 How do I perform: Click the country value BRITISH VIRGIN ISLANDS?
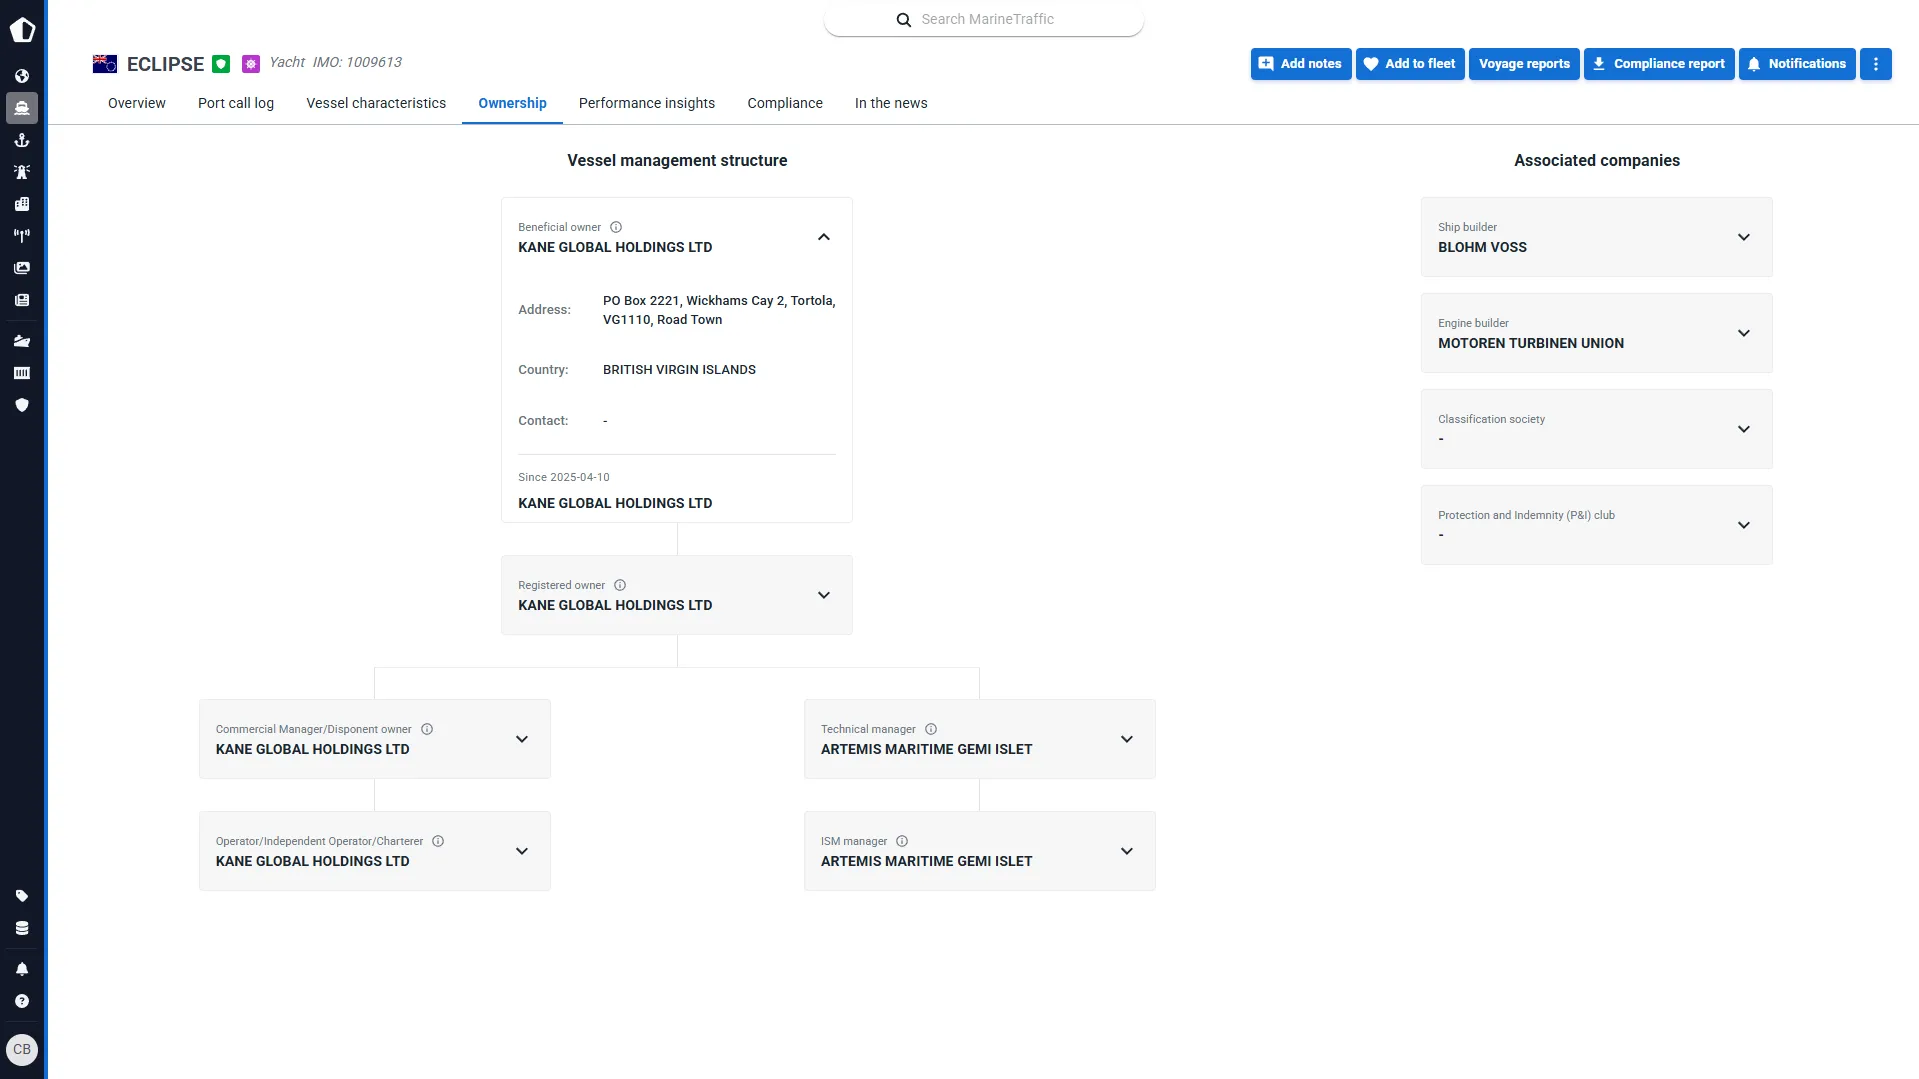pos(679,370)
